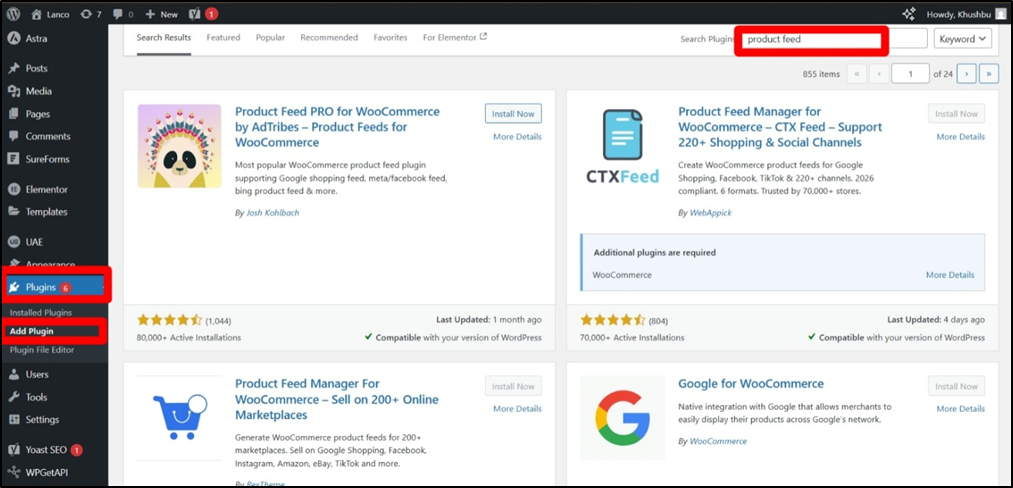Click the Yoast SEO admin bar icon
Viewport: 1013px width, 488px height.
coord(195,14)
